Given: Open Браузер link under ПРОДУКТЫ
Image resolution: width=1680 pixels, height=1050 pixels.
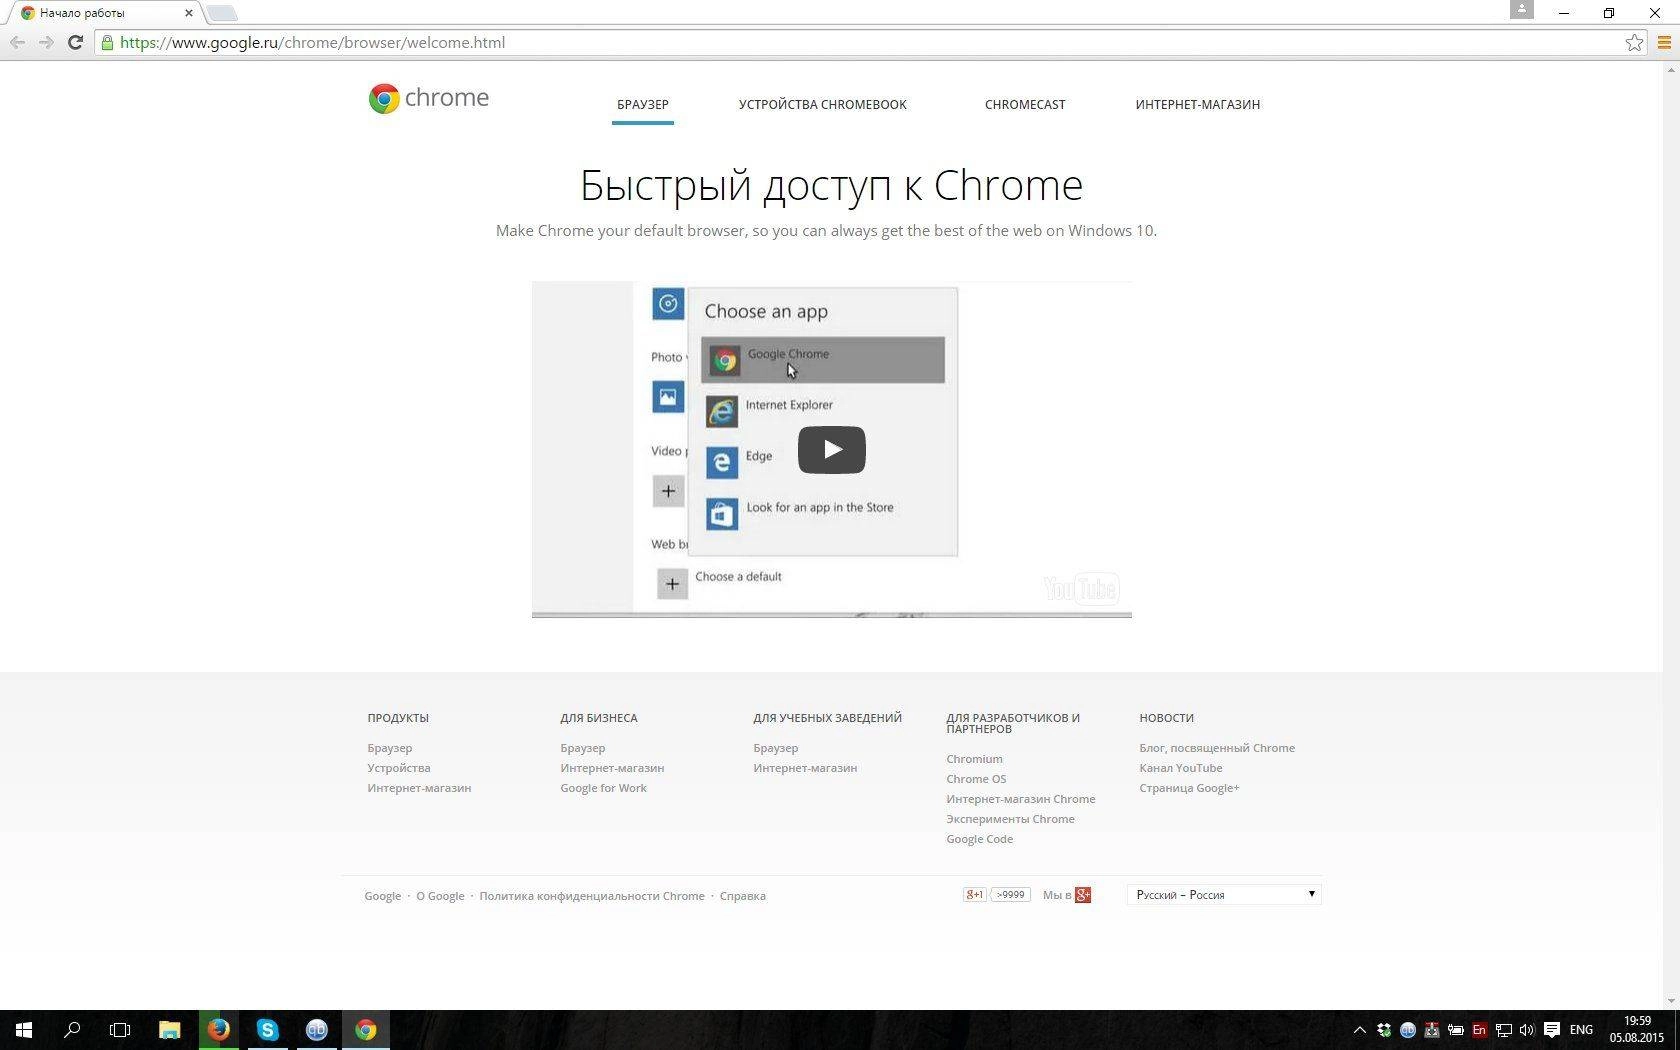Looking at the screenshot, I should pos(390,748).
